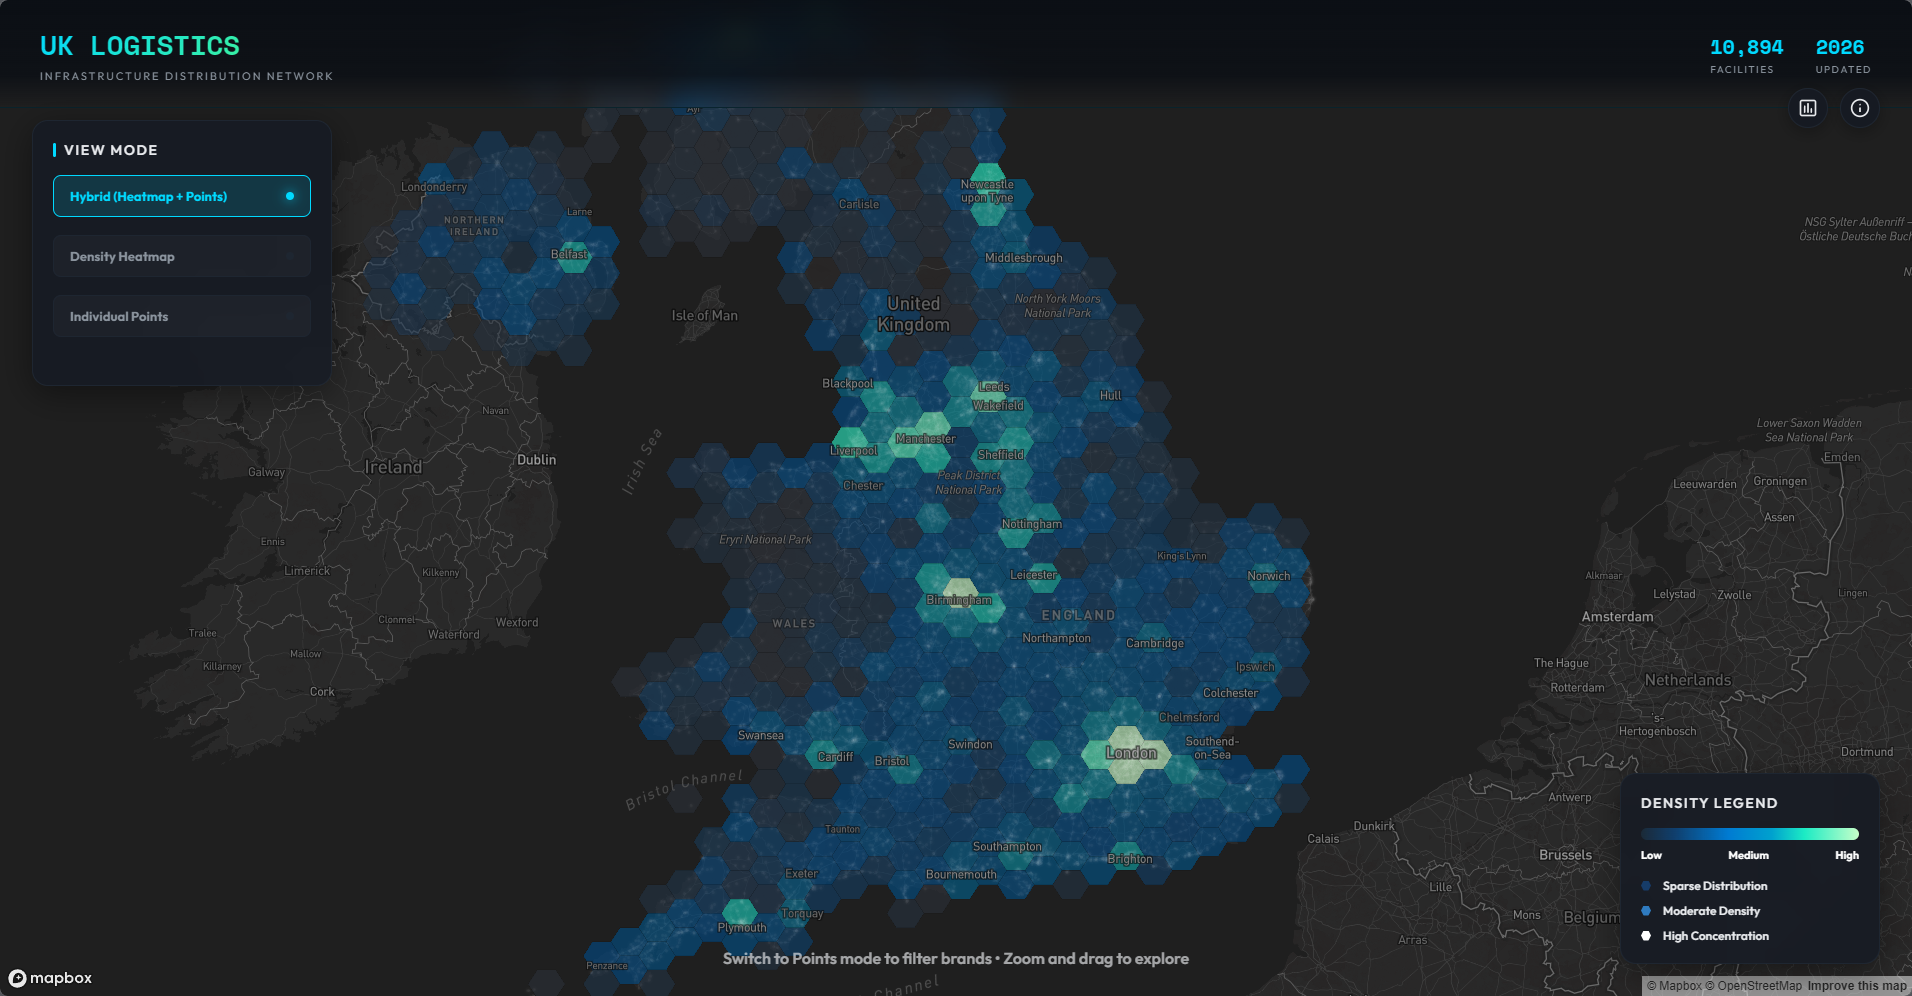
Task: Click the Sparse Distribution legend dot
Action: point(1646,886)
